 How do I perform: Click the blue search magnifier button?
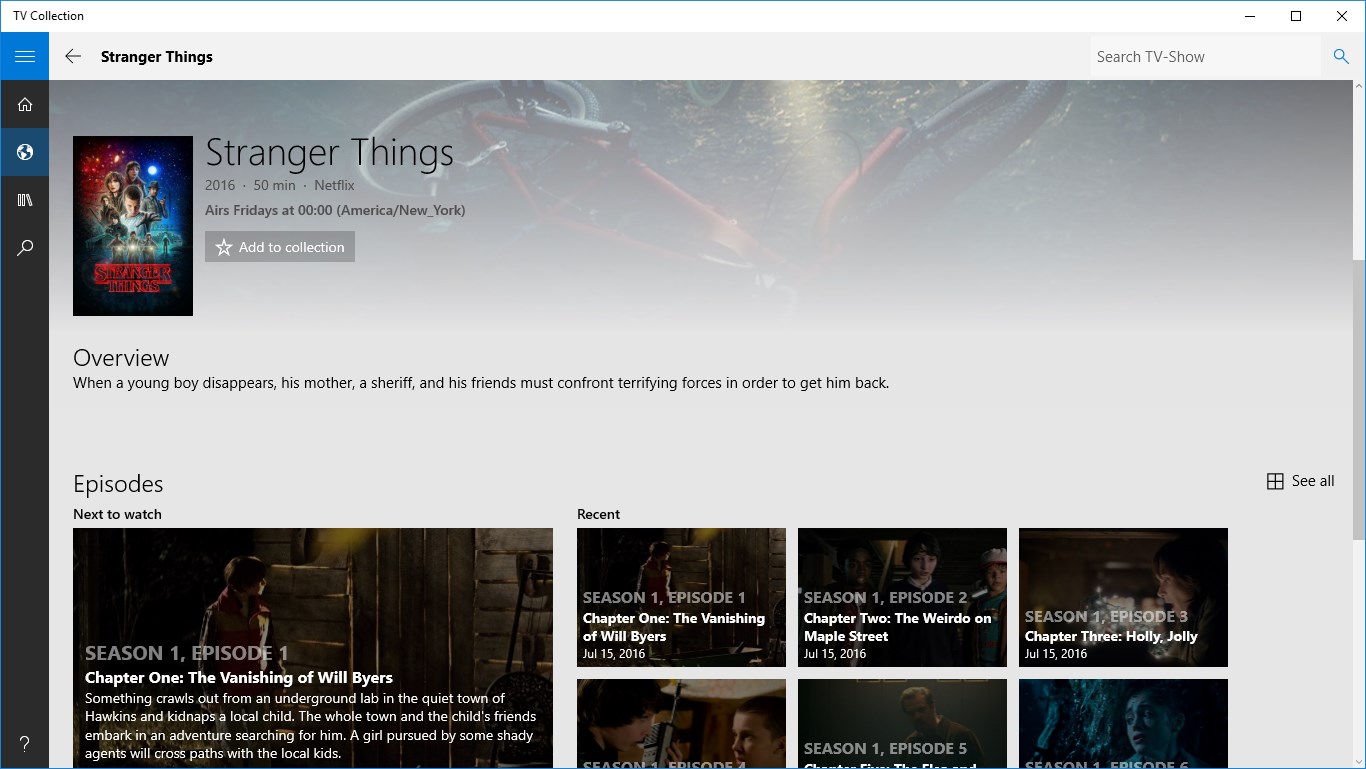tap(1341, 56)
